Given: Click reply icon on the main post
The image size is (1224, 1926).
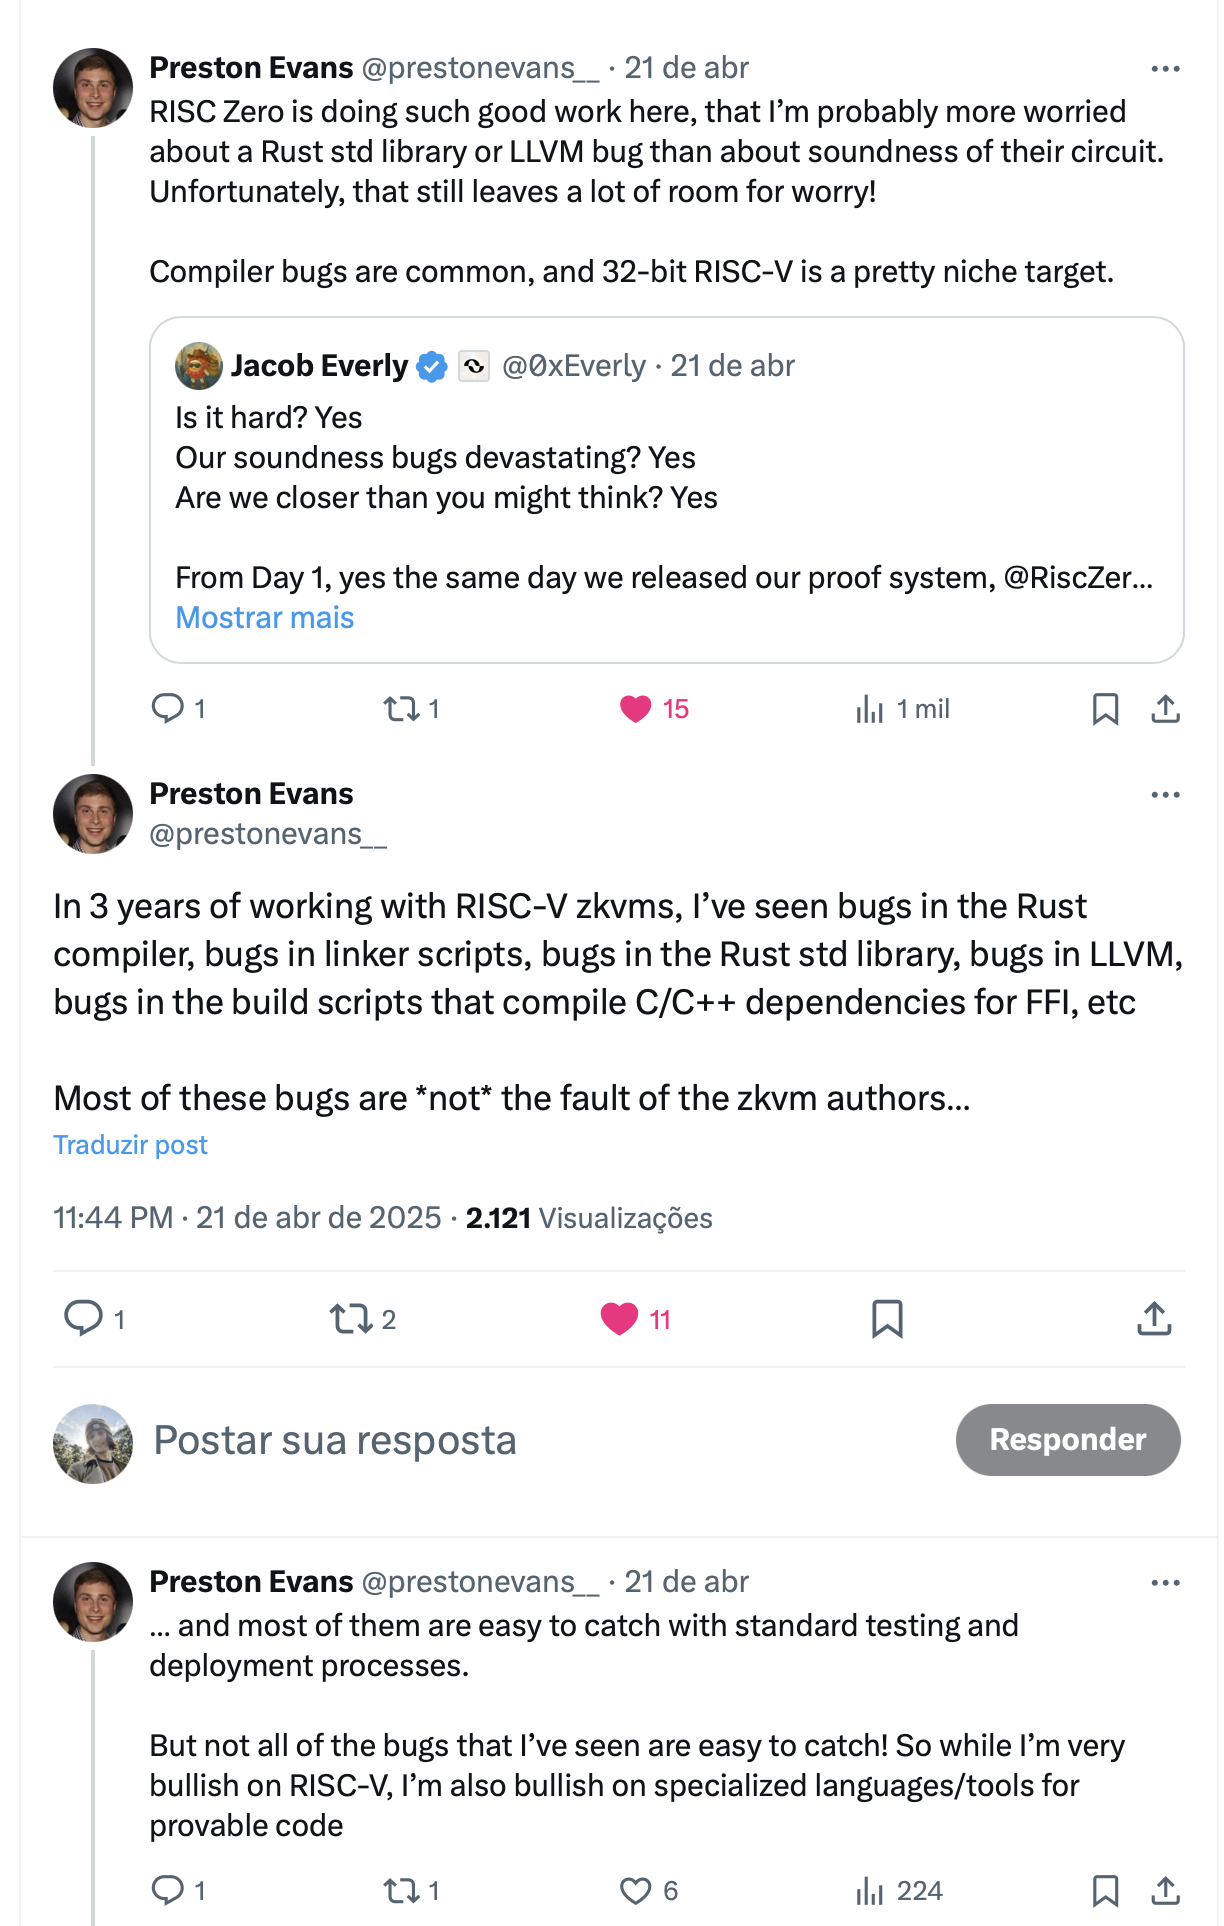Looking at the screenshot, I should click(x=84, y=1318).
